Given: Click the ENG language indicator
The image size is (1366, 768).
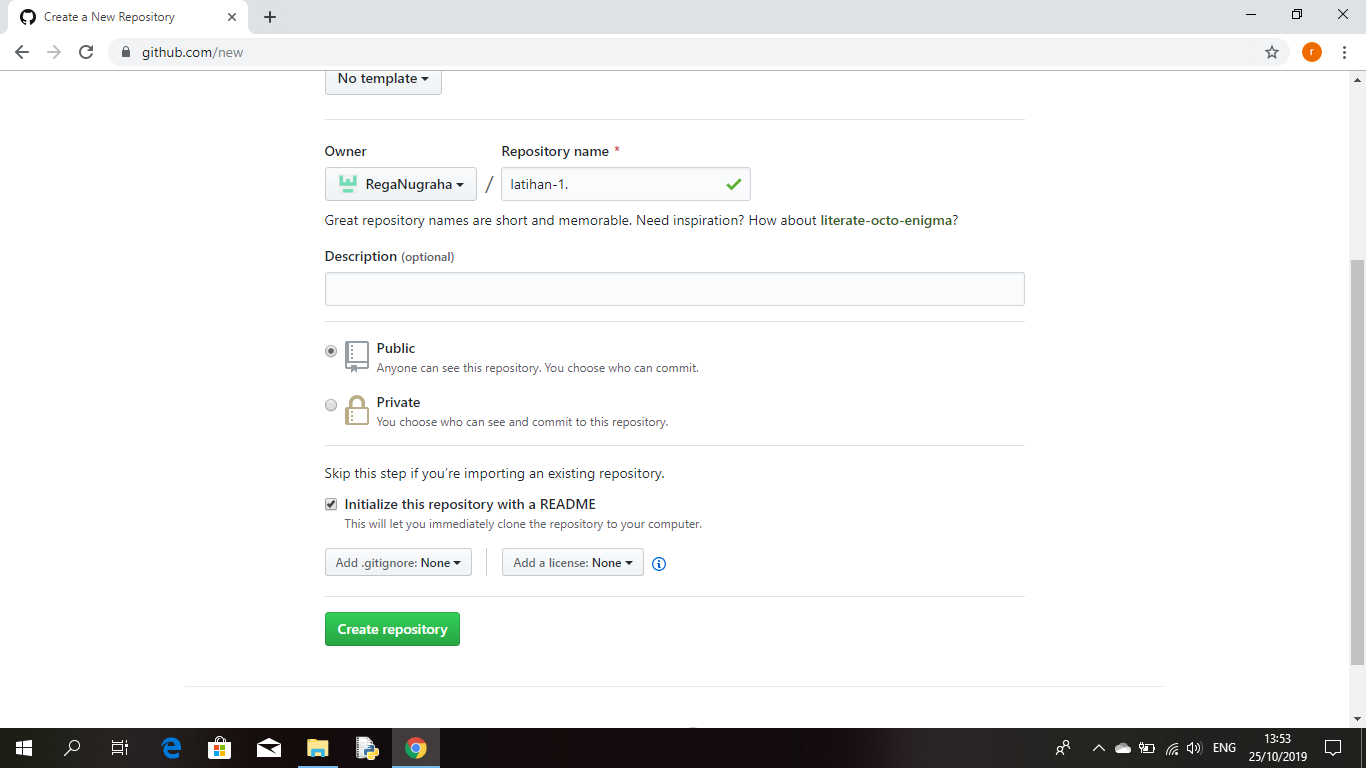Looking at the screenshot, I should click(1224, 748).
